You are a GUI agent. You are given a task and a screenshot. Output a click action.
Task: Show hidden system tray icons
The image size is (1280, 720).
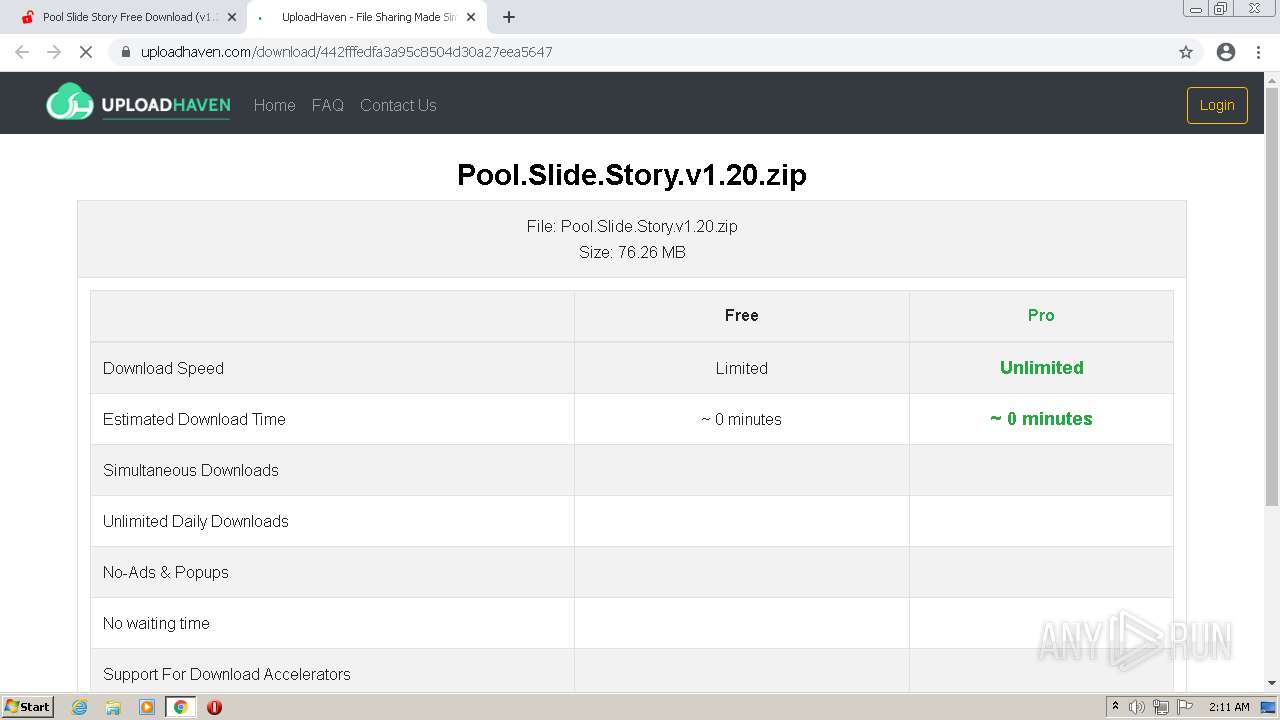coord(1115,707)
